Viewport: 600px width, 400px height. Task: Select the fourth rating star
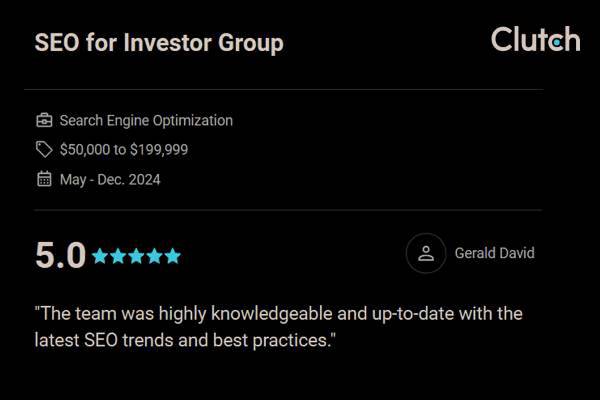click(154, 256)
